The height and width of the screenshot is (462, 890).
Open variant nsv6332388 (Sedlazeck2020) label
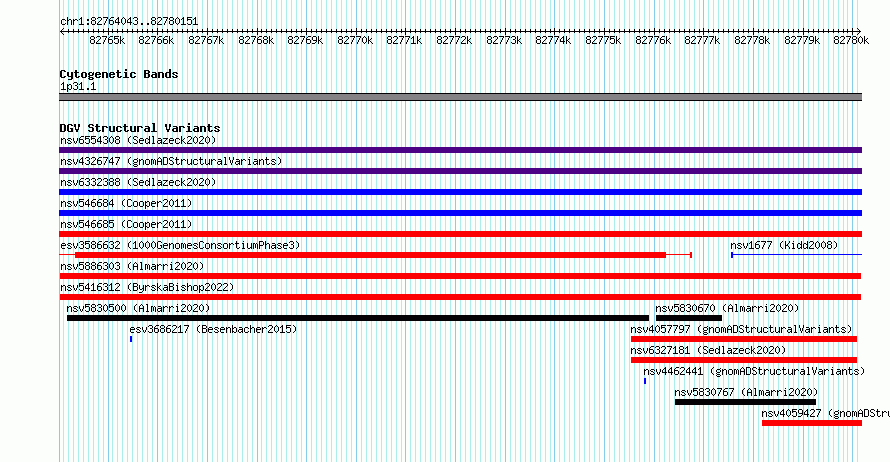[138, 182]
